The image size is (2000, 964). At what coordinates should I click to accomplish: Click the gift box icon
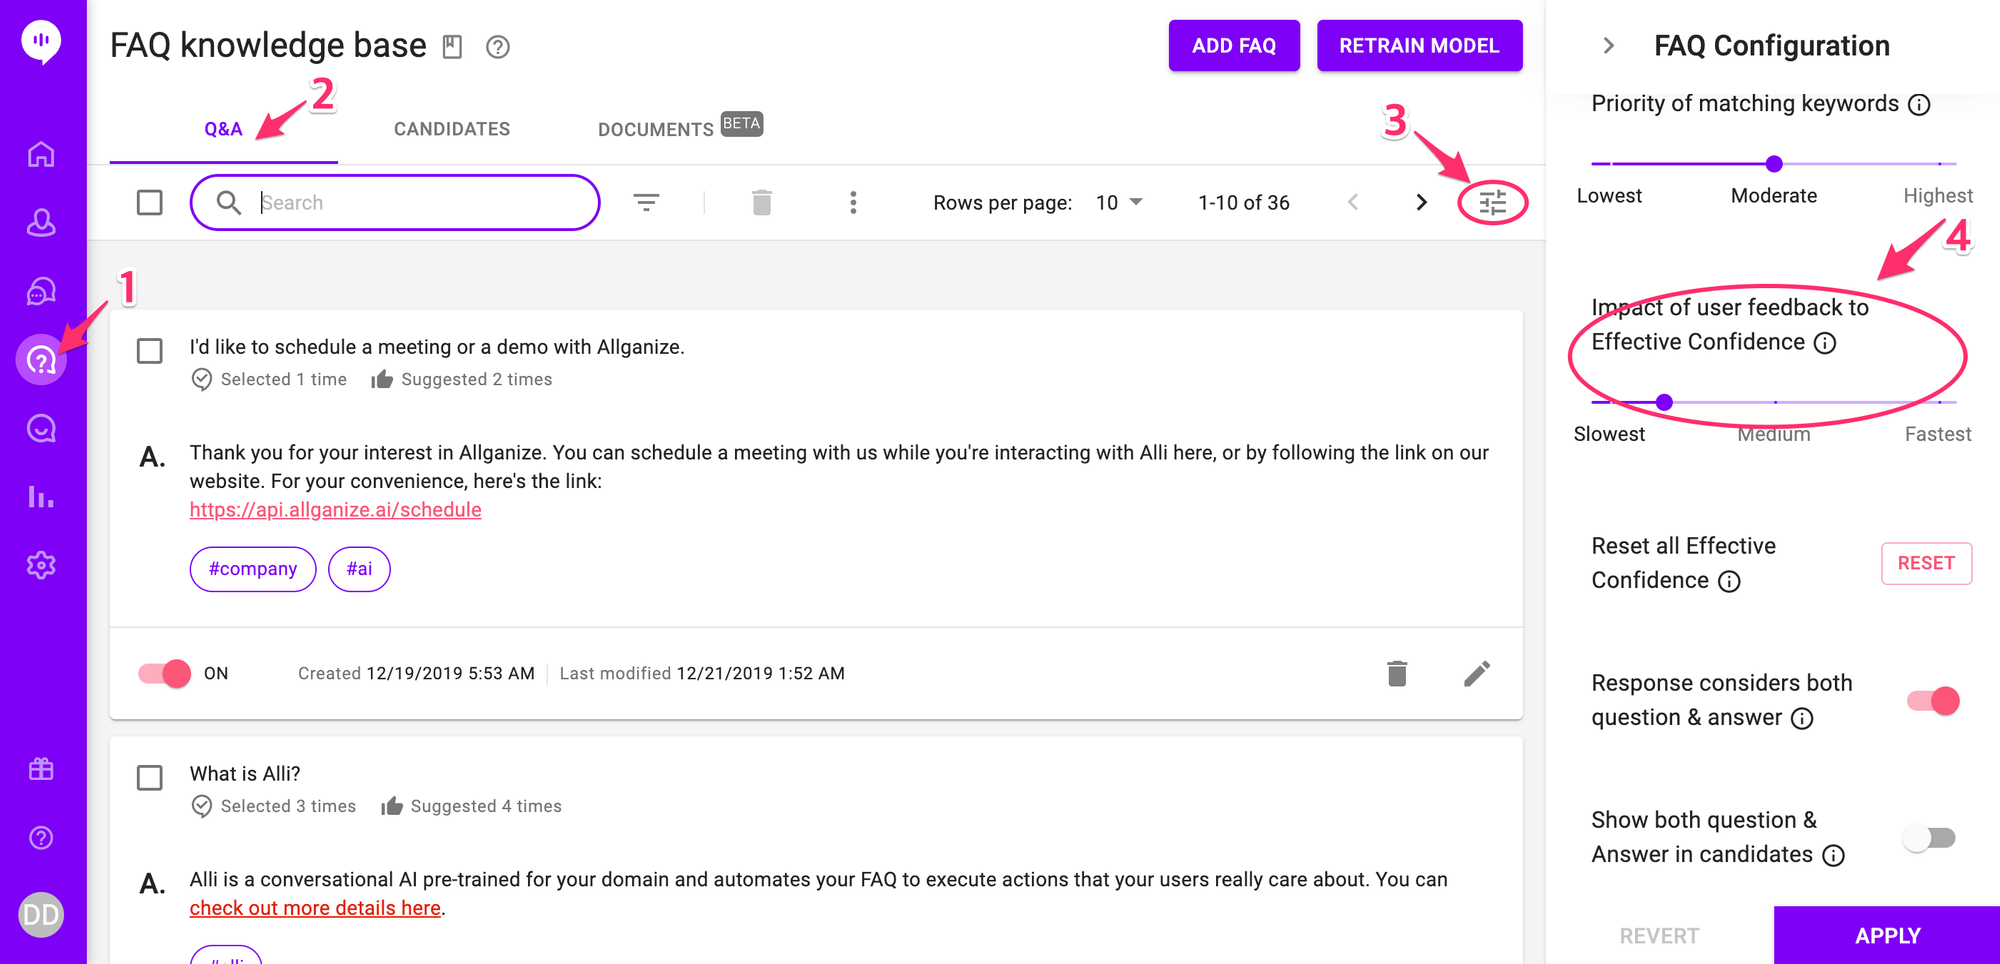[41, 769]
